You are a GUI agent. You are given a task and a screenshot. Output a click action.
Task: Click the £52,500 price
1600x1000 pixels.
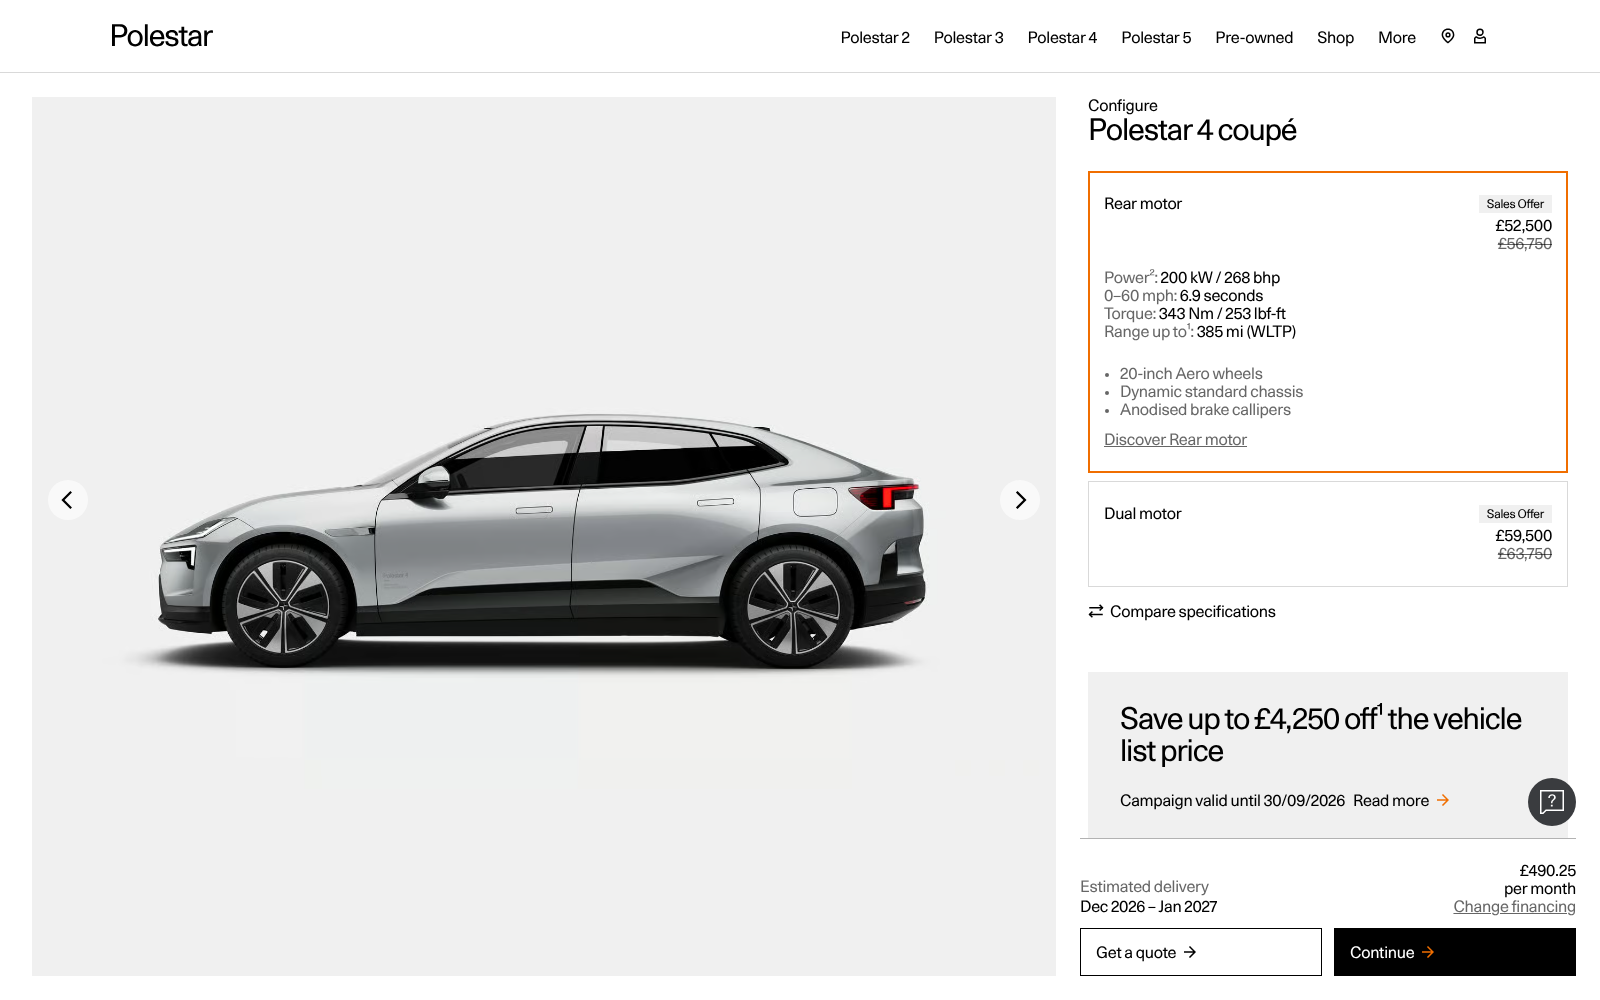click(1523, 226)
